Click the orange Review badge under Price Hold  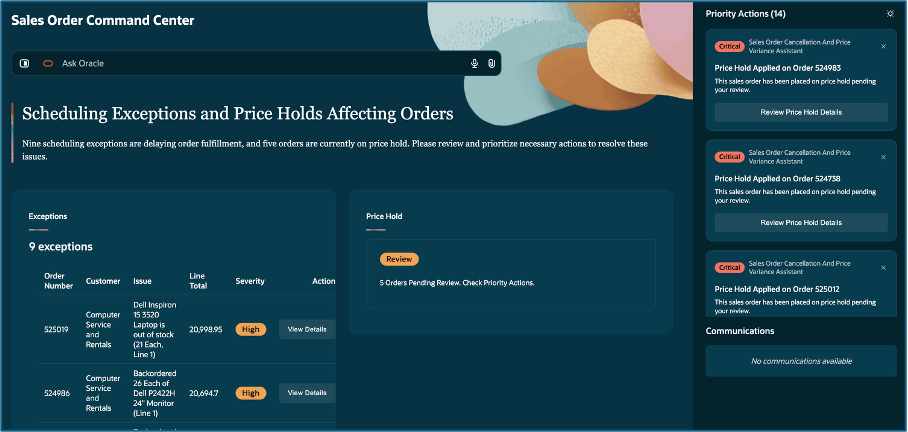(x=399, y=259)
